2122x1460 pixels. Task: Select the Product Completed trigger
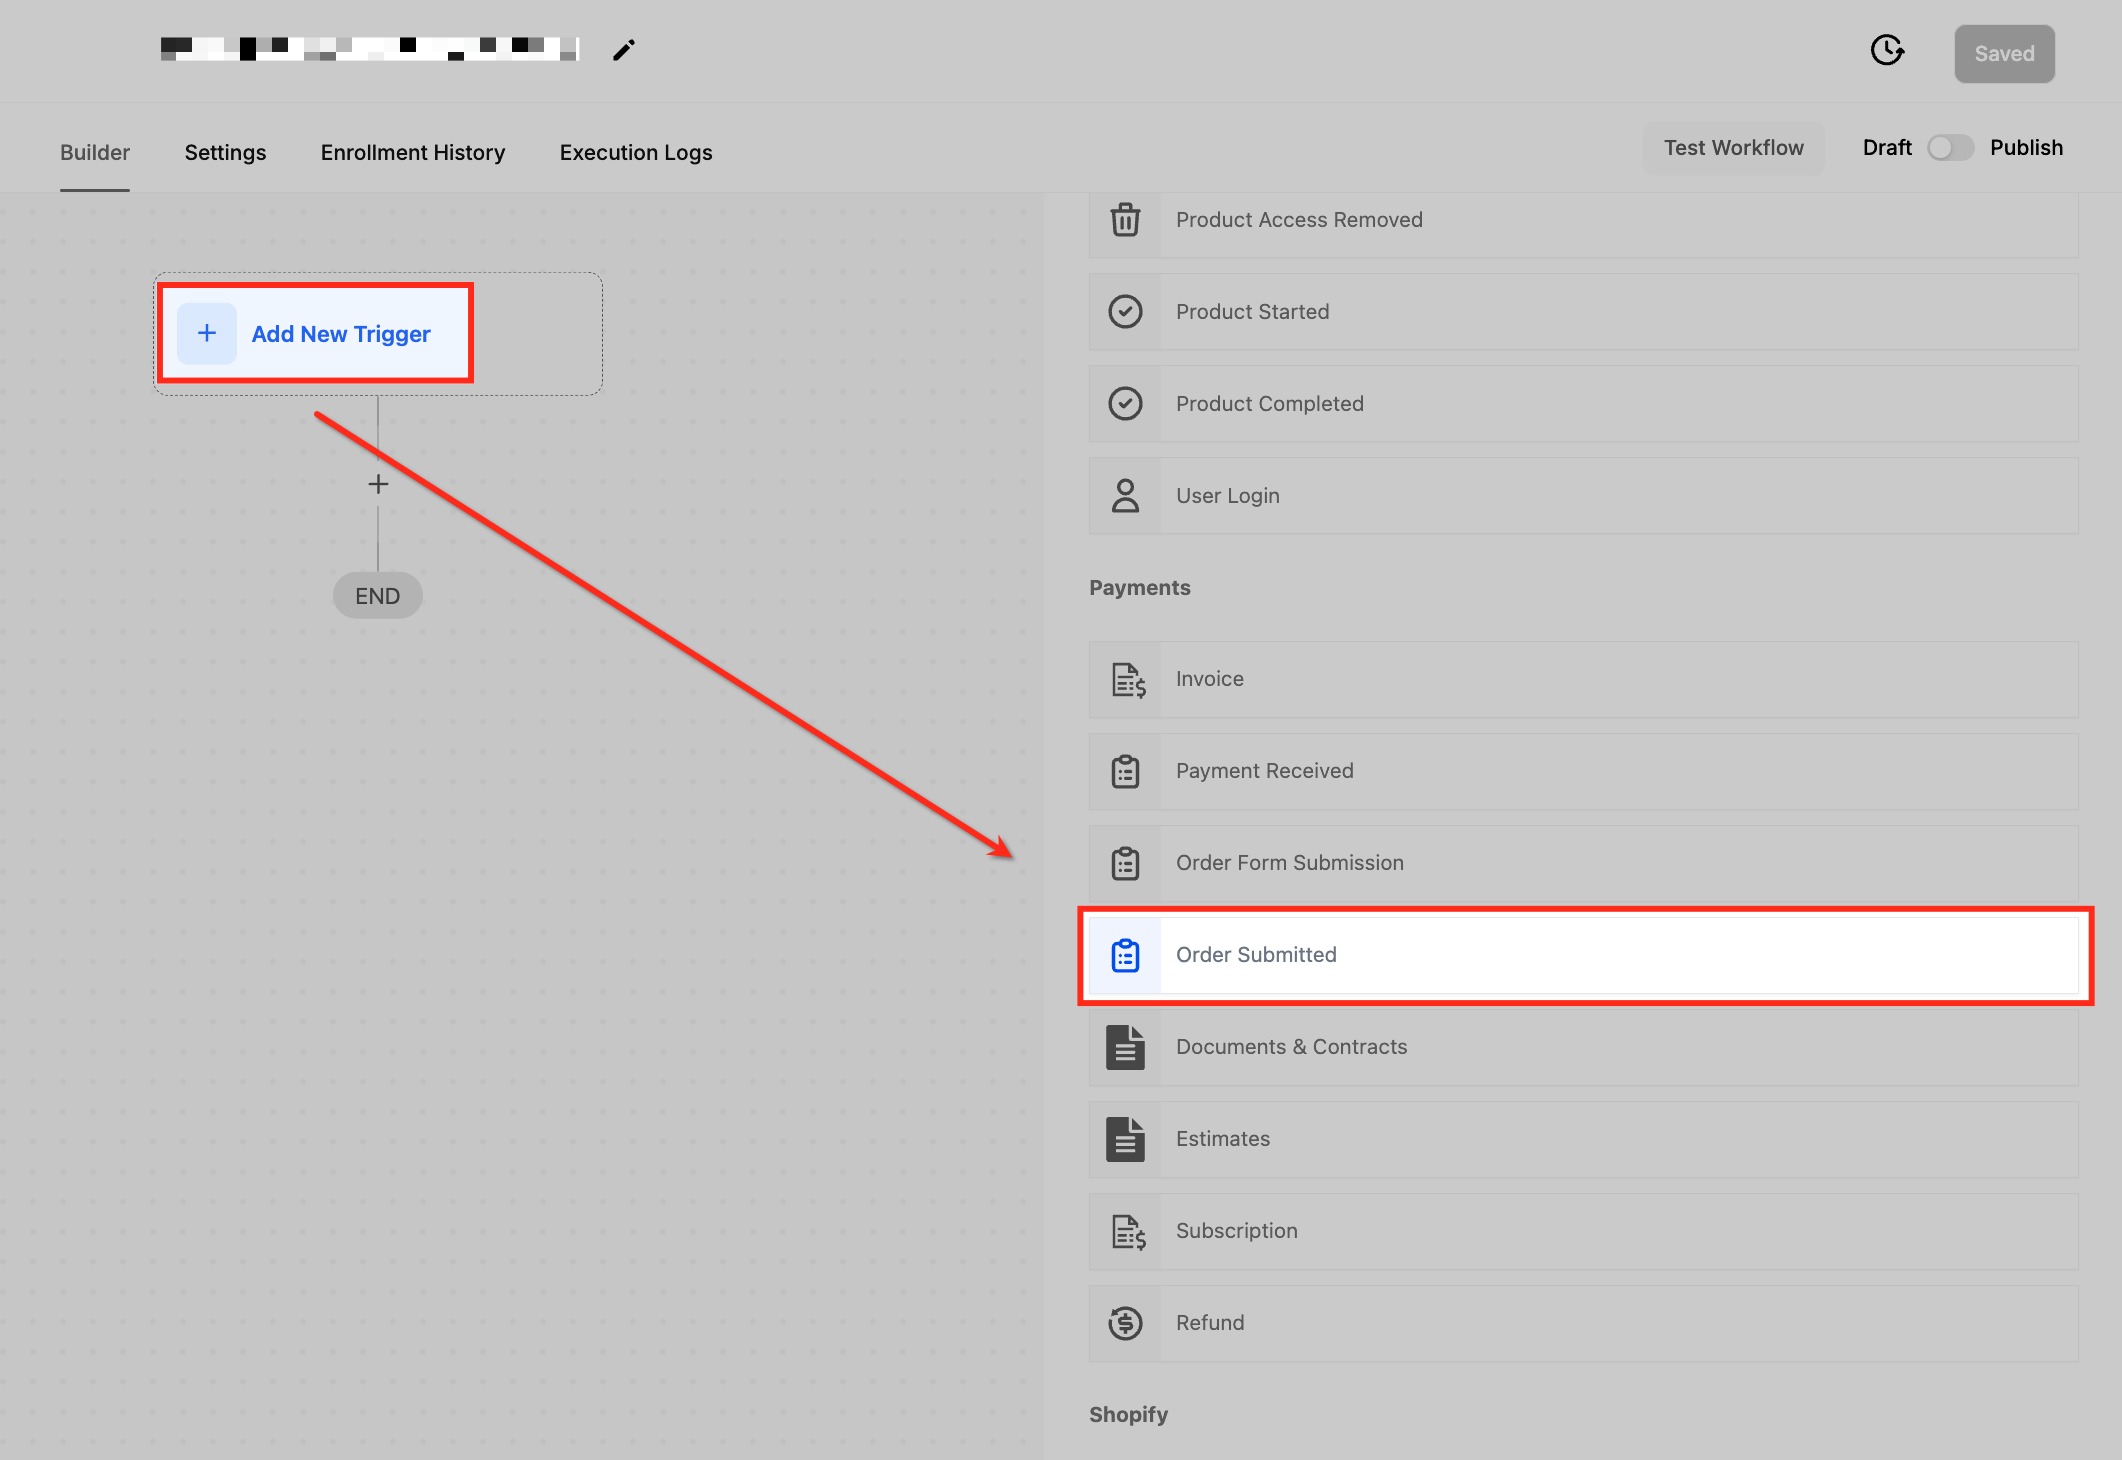click(x=1269, y=404)
